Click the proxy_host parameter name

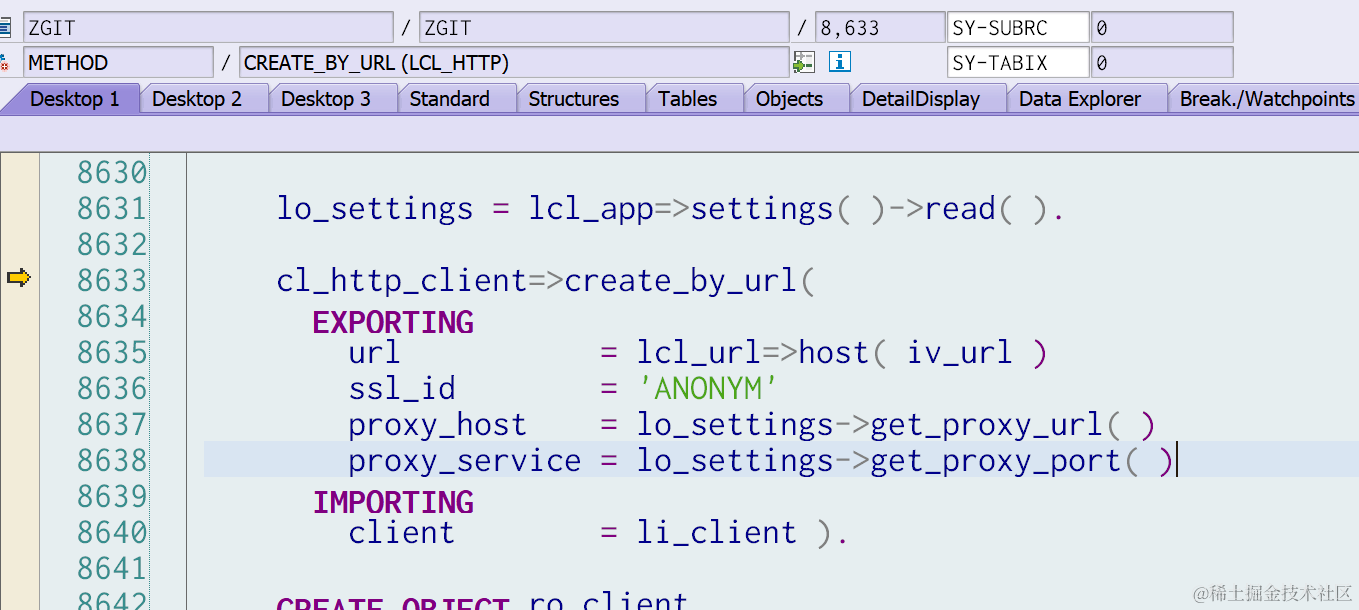pos(437,425)
